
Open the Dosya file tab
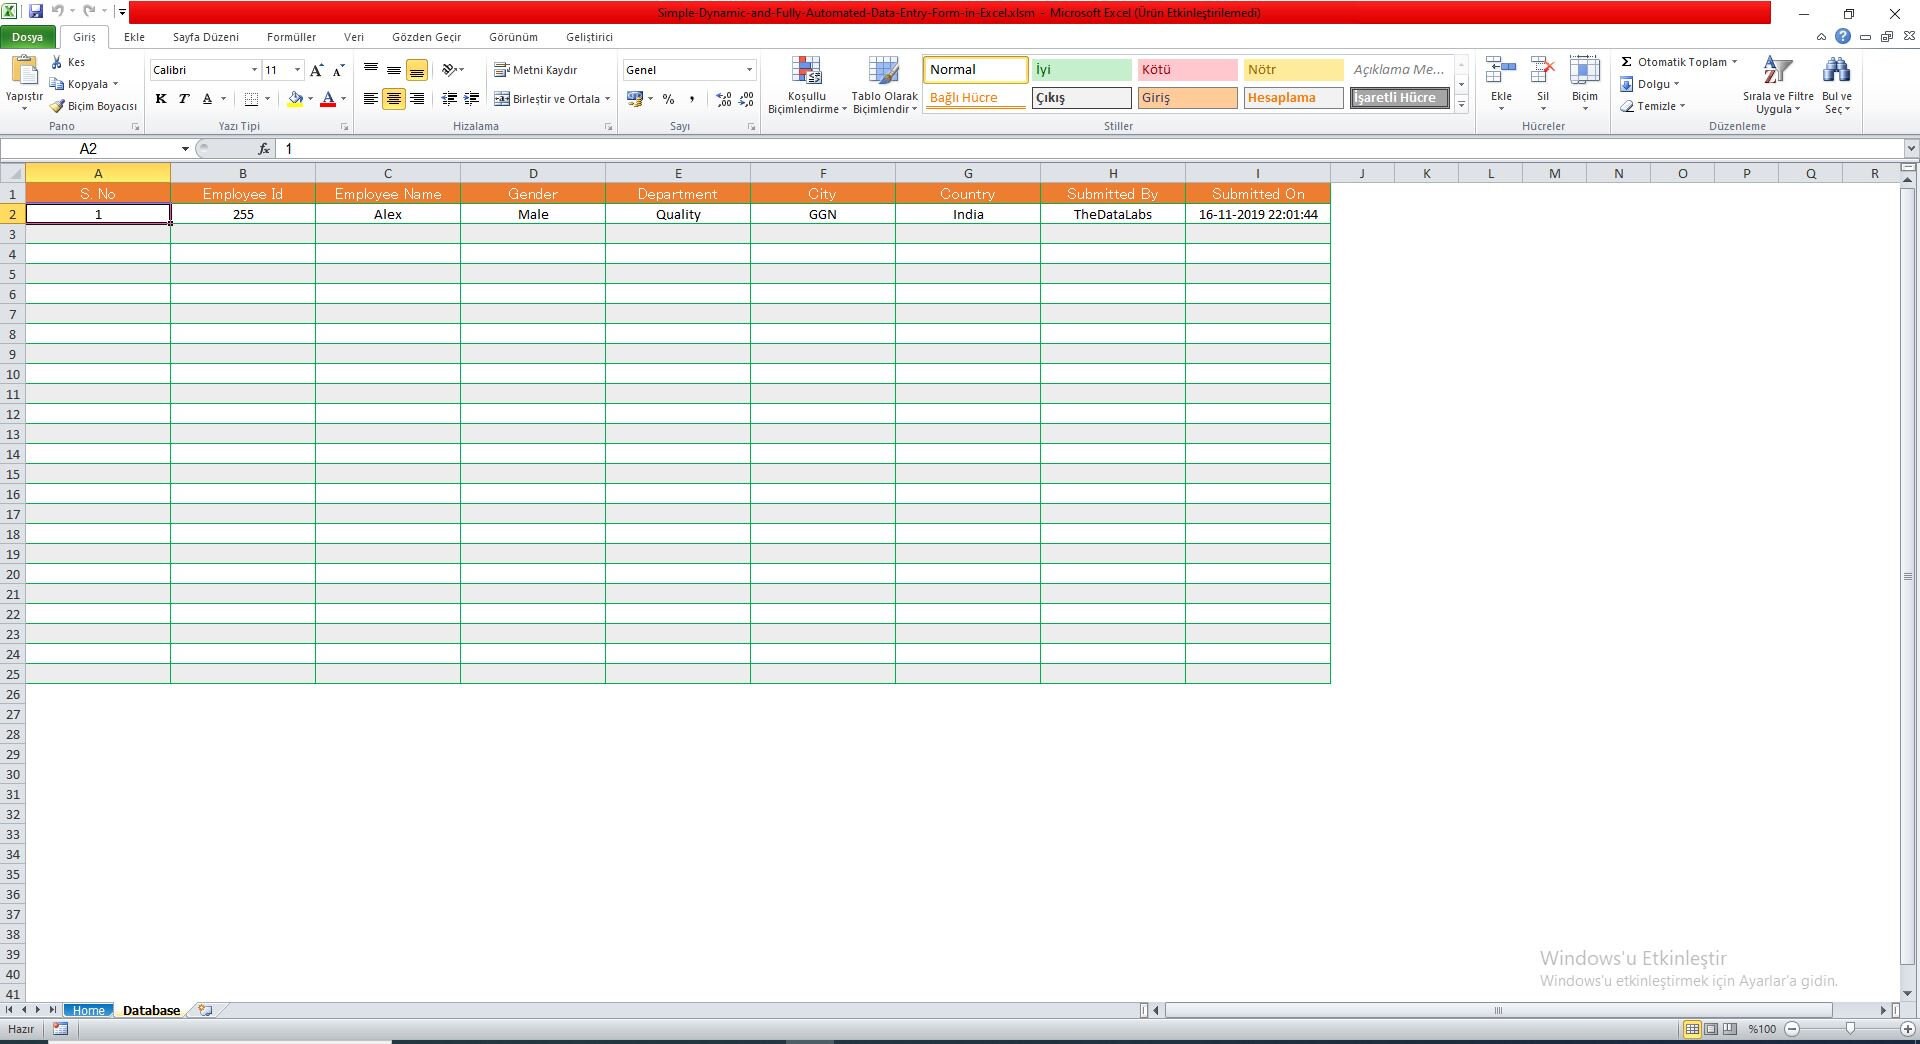click(28, 37)
